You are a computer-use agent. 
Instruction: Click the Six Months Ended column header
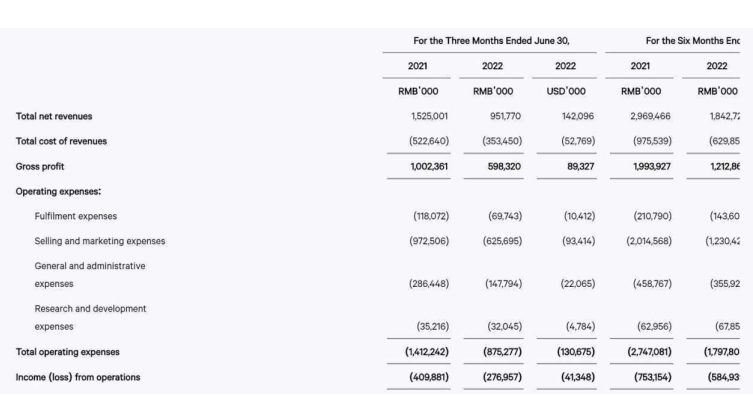tap(692, 41)
